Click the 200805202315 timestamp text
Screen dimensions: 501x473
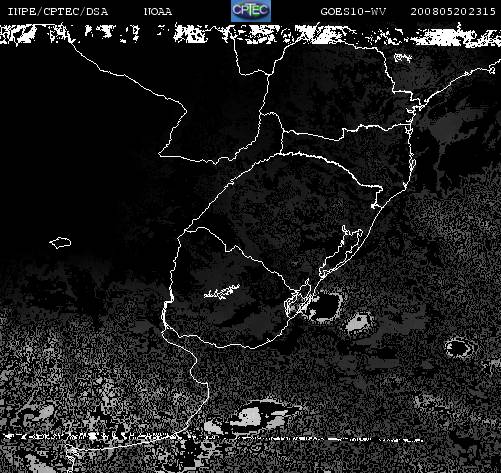click(453, 12)
